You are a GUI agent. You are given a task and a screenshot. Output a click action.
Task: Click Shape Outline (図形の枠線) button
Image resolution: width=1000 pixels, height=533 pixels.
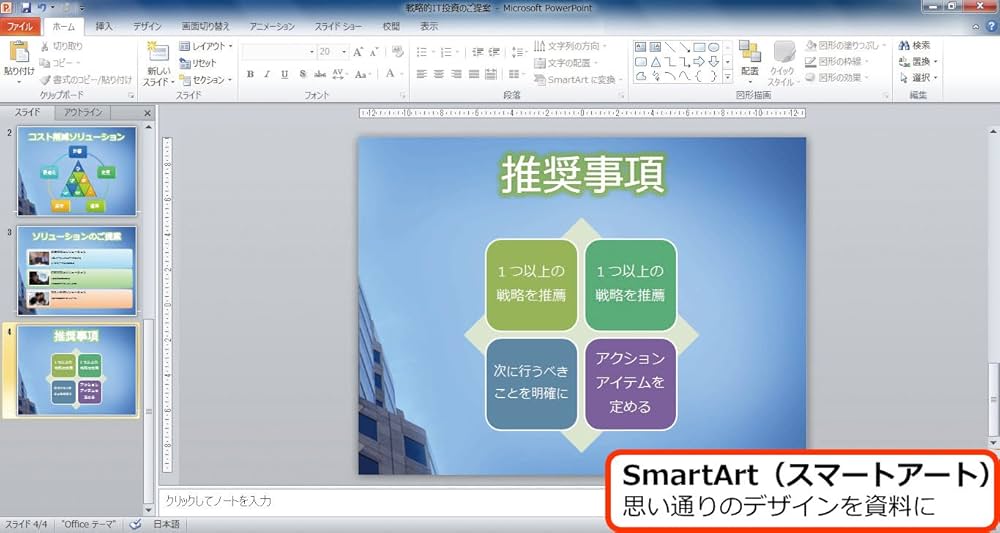pyautogui.click(x=837, y=61)
